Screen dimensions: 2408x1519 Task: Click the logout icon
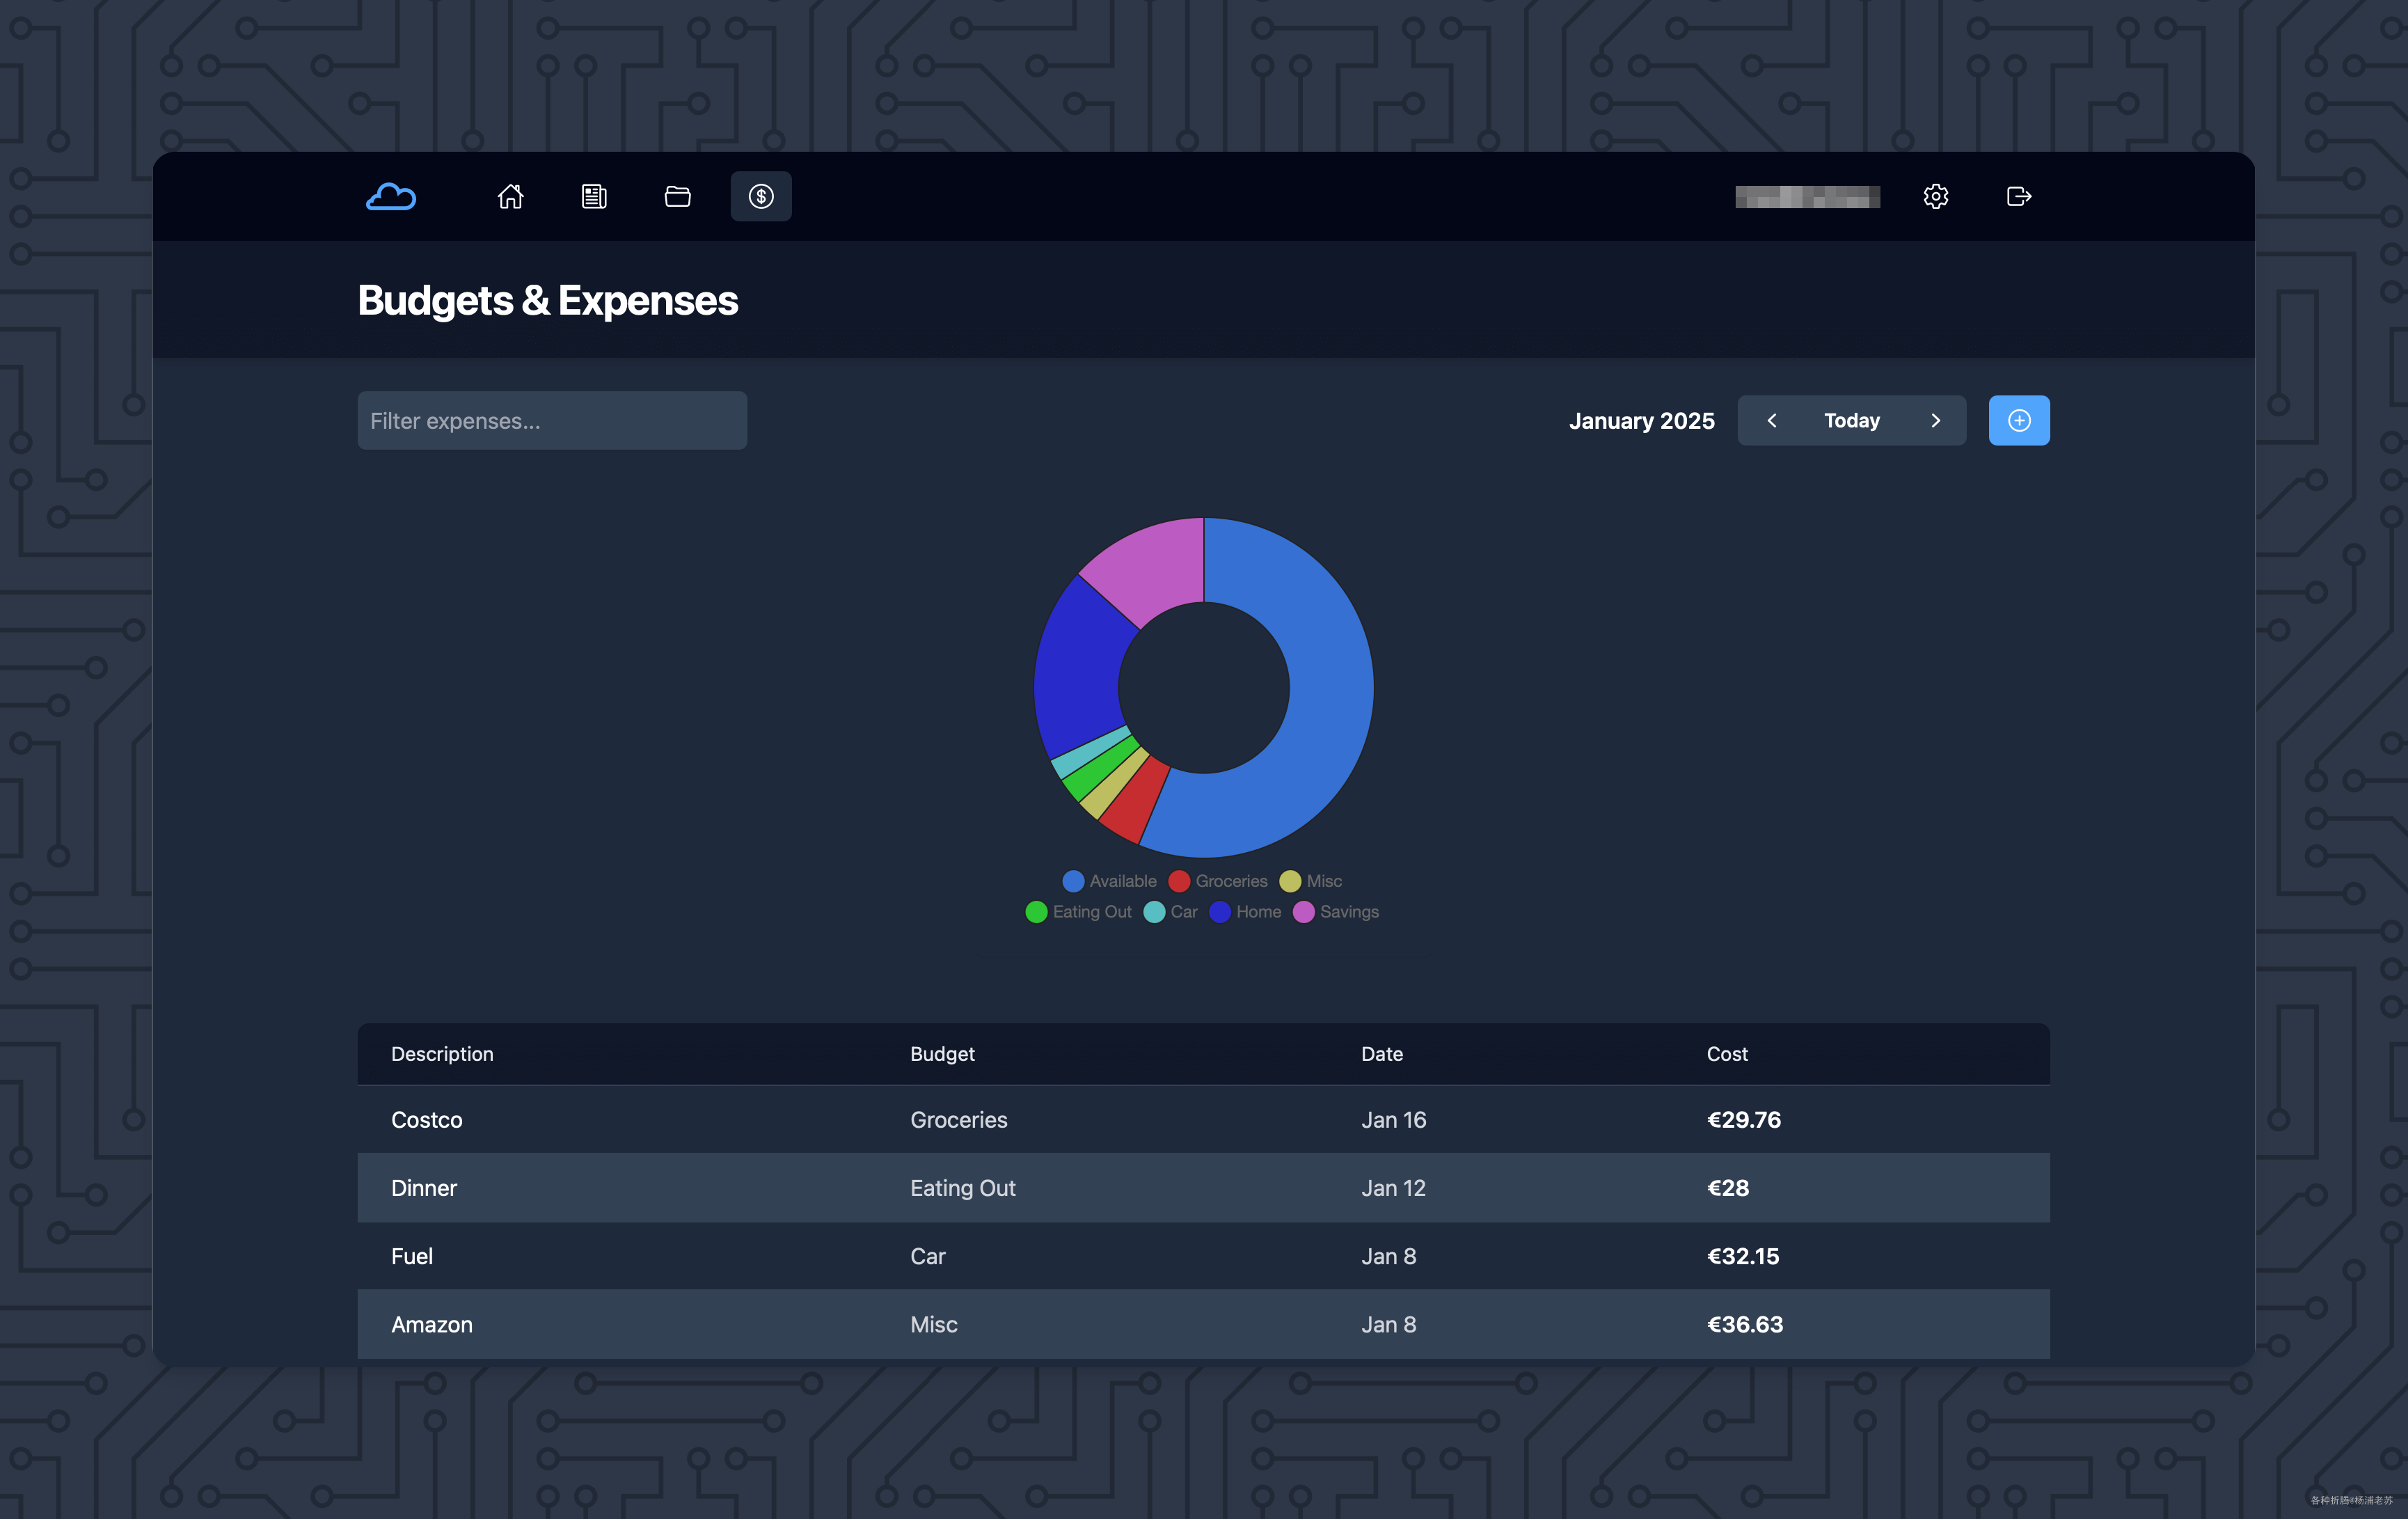tap(2018, 197)
